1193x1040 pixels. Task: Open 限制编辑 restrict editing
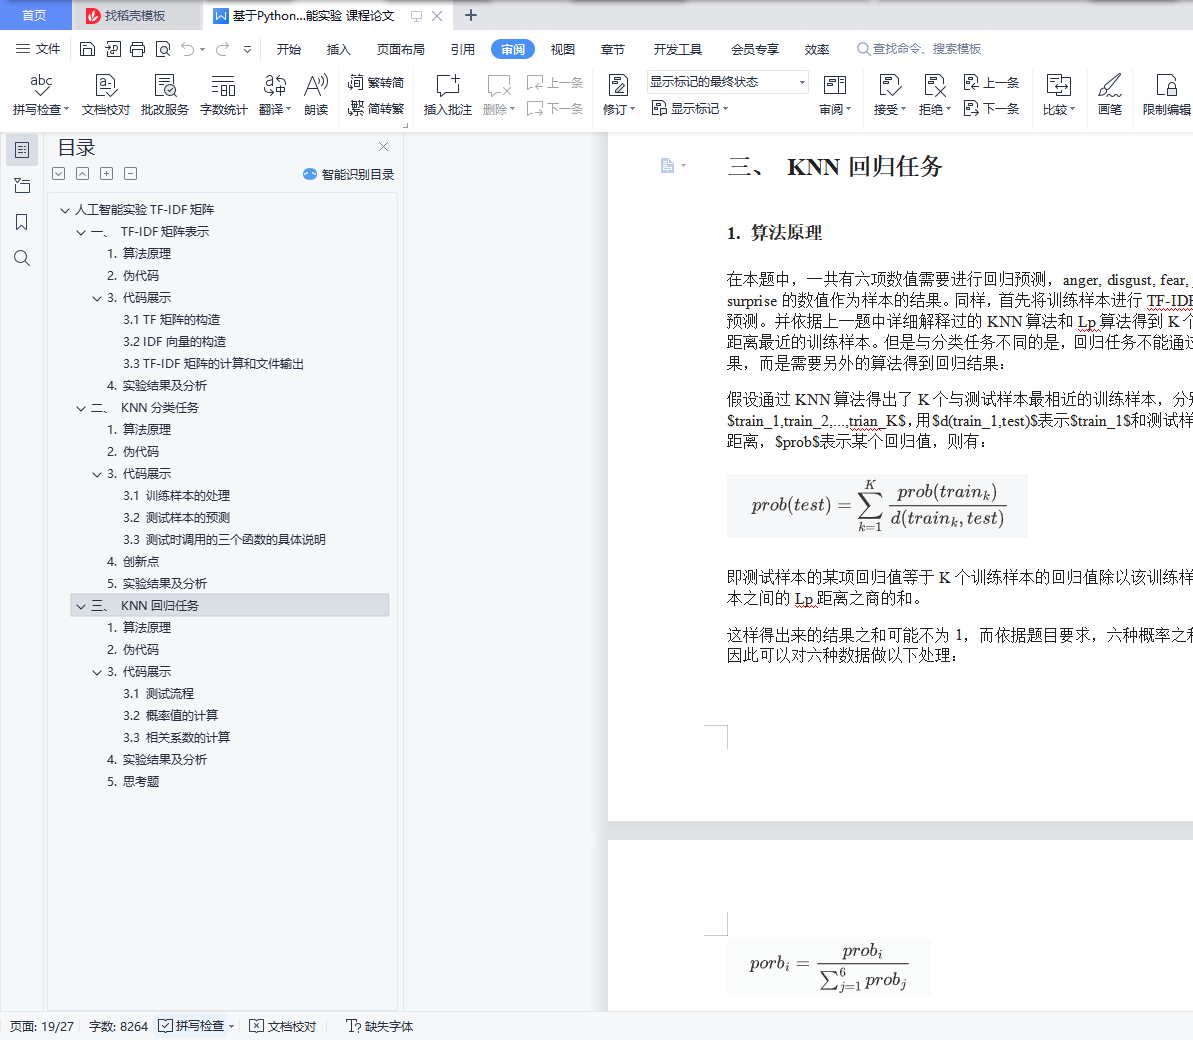[1166, 94]
